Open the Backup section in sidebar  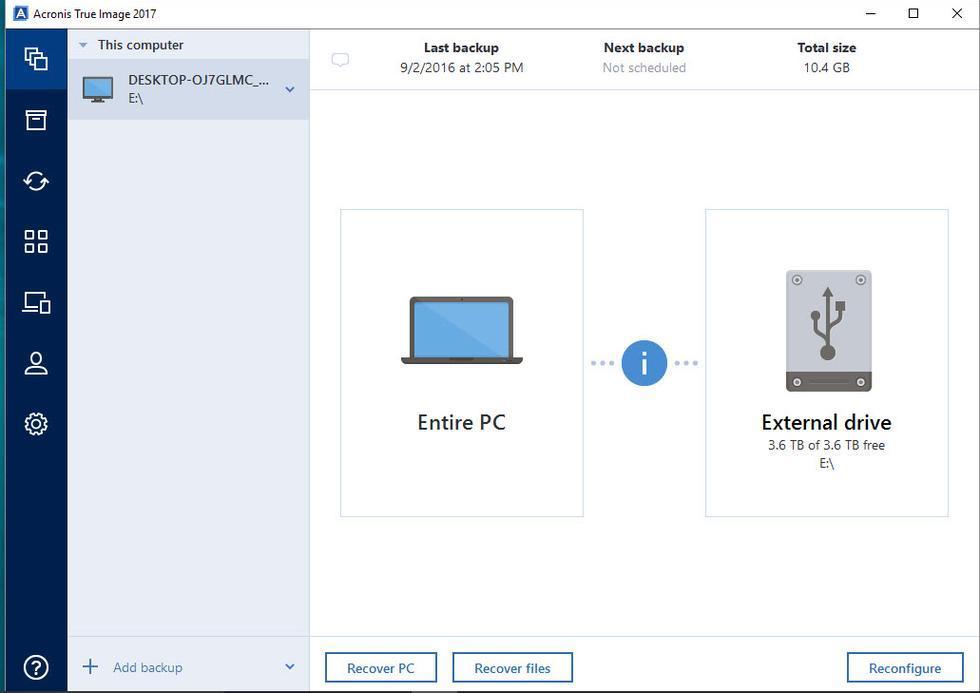tap(36, 59)
